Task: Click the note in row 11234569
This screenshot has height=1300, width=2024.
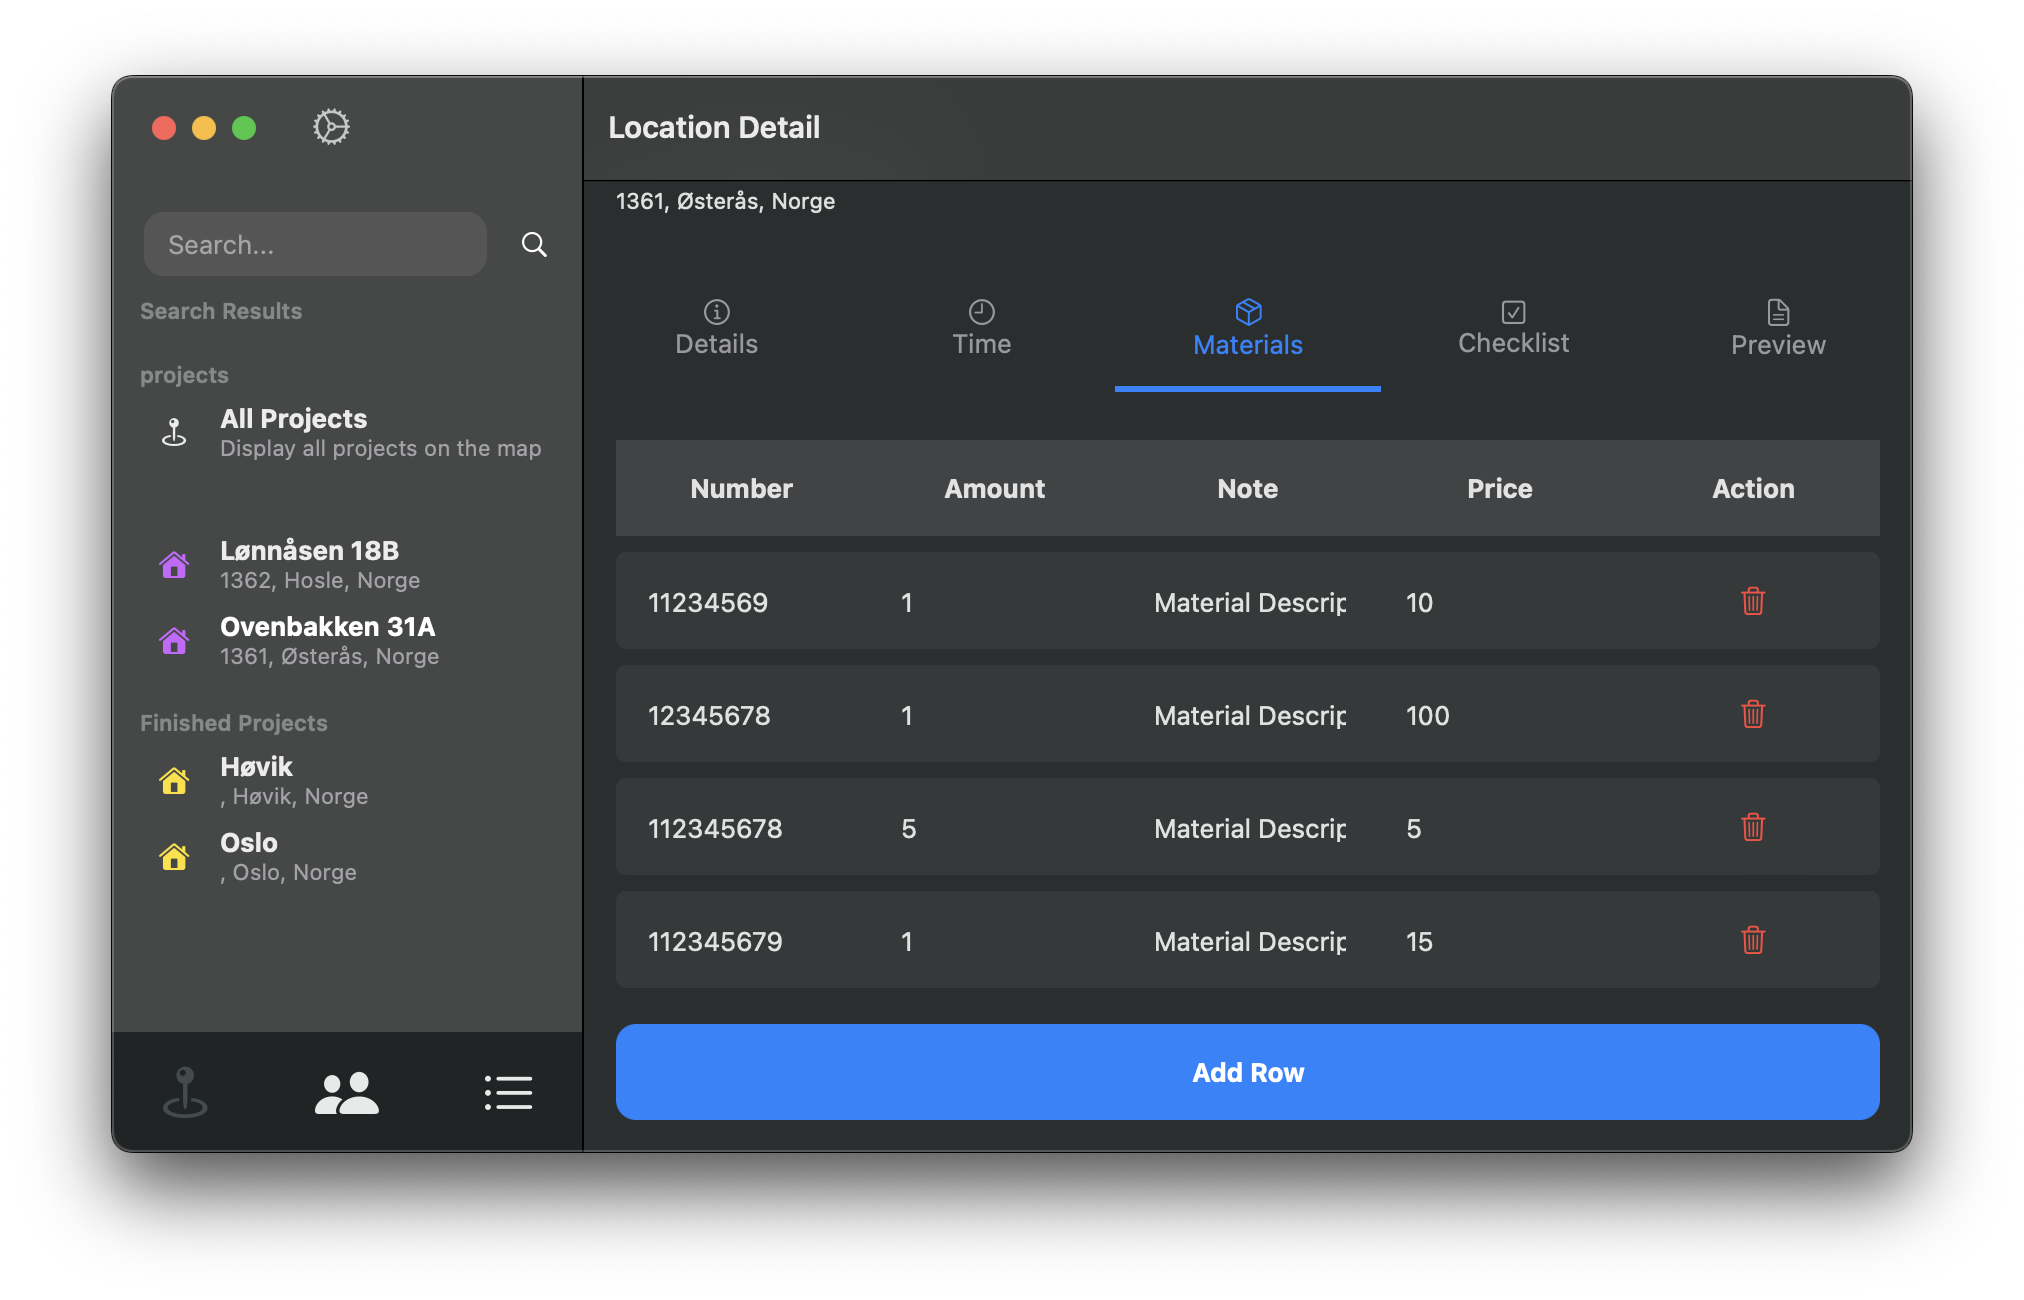Action: 1250,602
